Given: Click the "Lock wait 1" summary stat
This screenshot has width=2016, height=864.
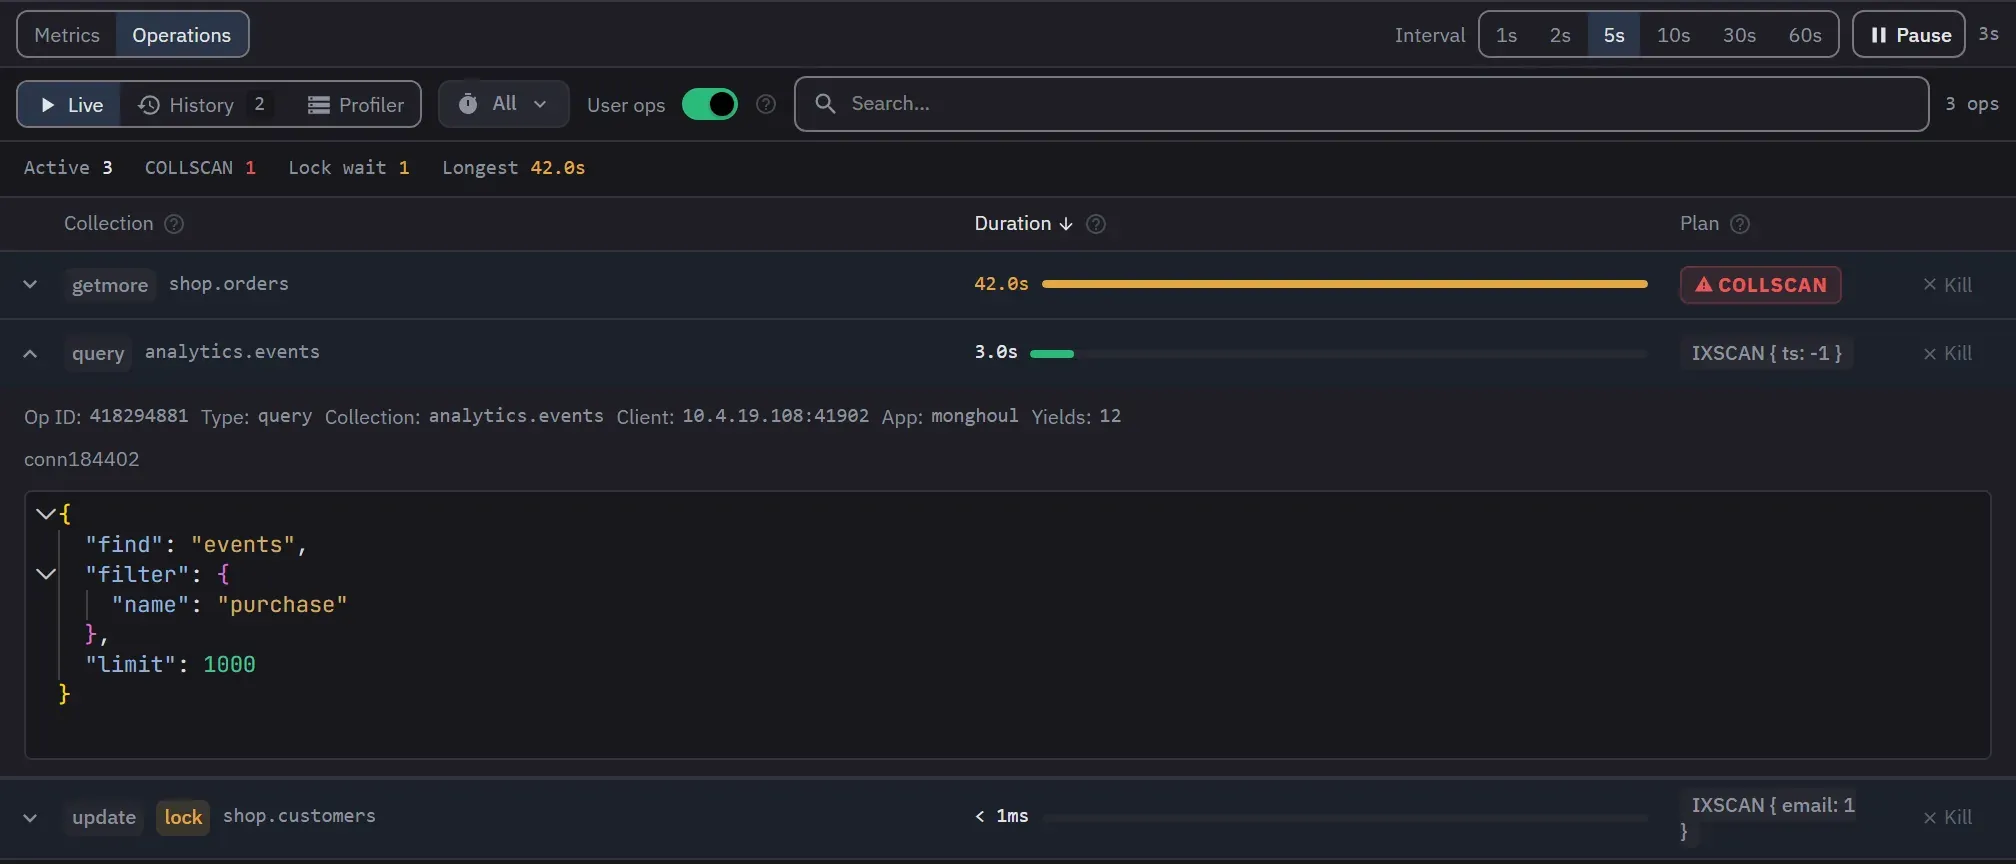Looking at the screenshot, I should (x=349, y=168).
